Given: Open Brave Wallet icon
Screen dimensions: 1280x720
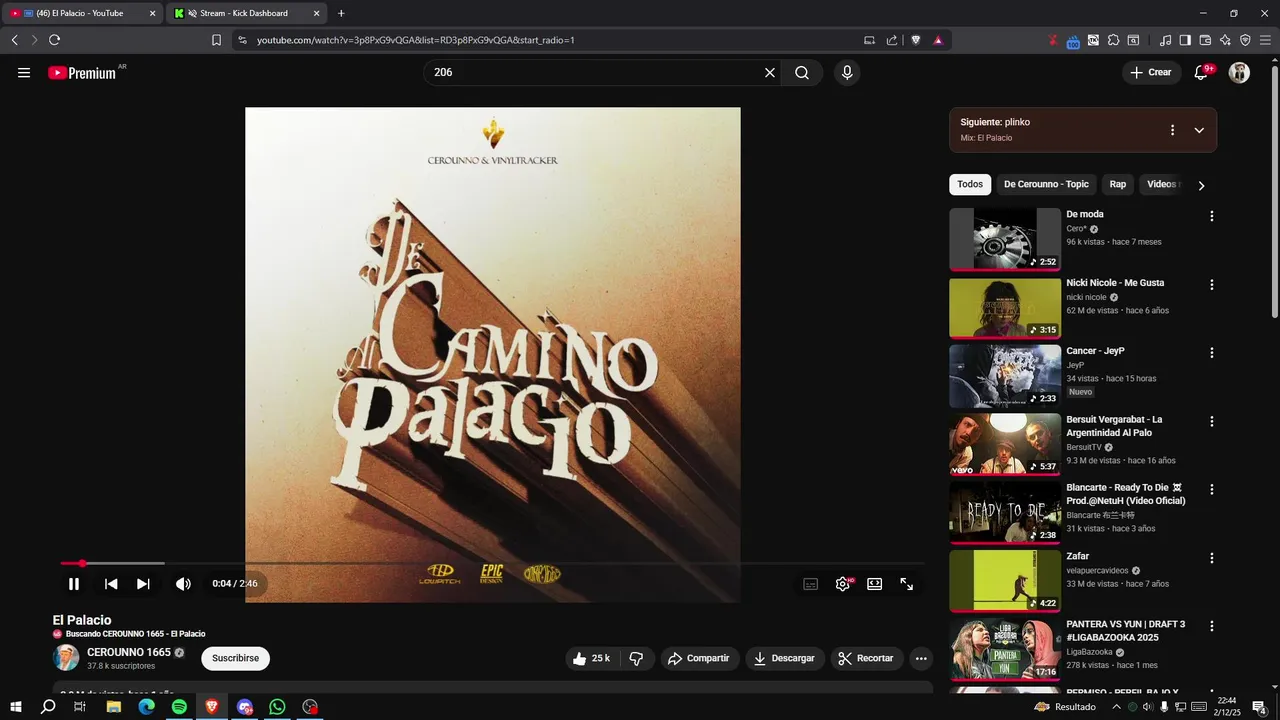Looking at the screenshot, I should (1205, 40).
